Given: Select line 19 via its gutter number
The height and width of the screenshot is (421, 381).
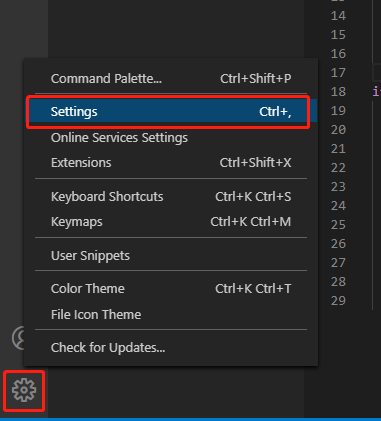Looking at the screenshot, I should point(338,111).
